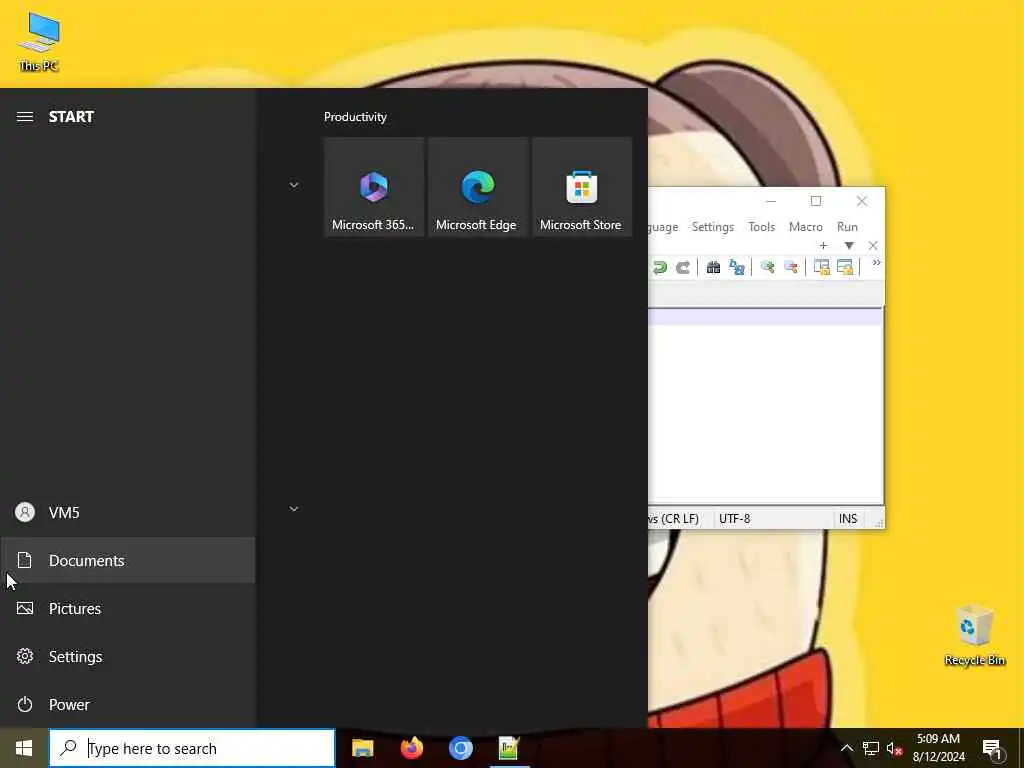Open the taskbar clock and date
Screen dimensions: 1024x768
938,748
